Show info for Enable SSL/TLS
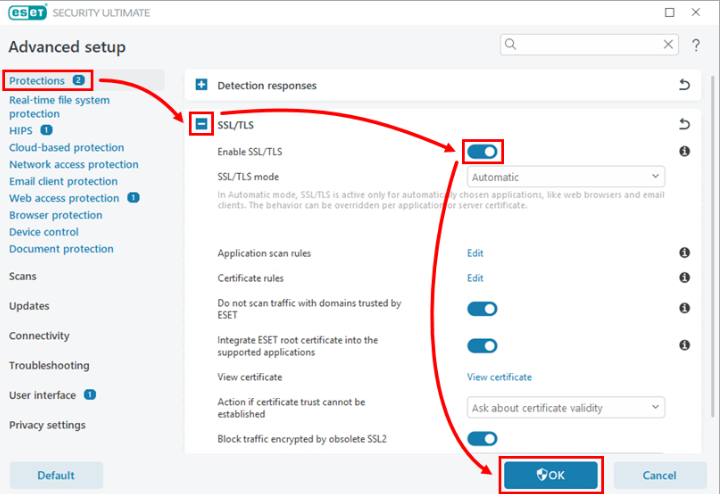720x494 pixels. click(684, 151)
